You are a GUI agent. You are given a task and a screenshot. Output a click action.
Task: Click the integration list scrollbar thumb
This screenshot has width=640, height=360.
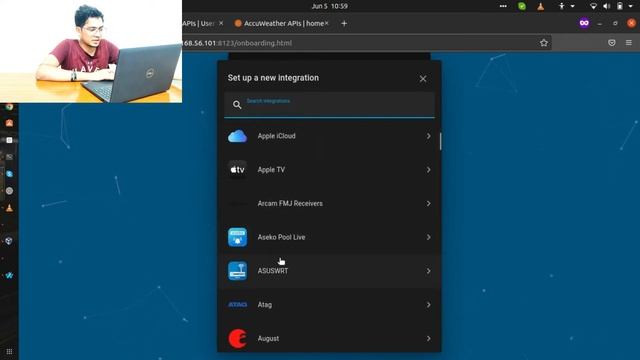[440, 141]
